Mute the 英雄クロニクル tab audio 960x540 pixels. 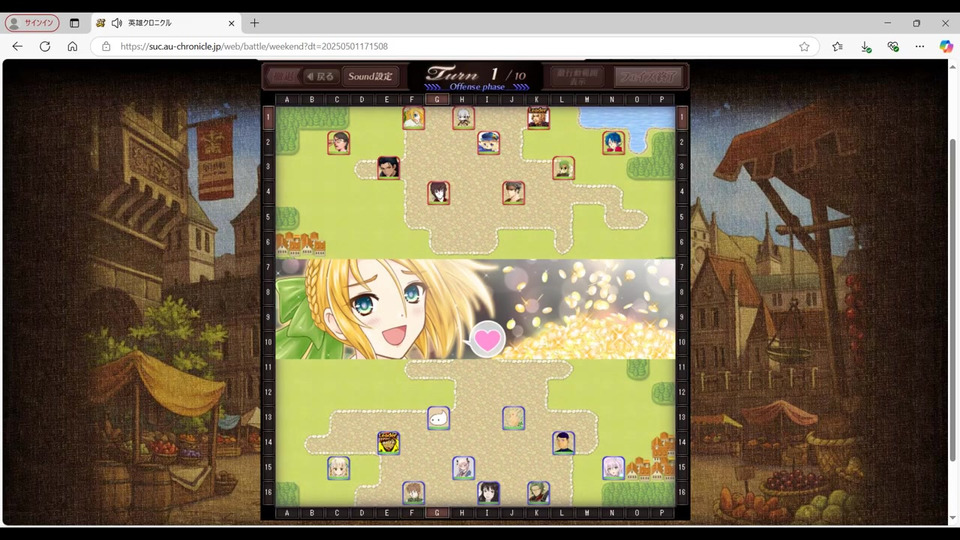pyautogui.click(x=117, y=23)
